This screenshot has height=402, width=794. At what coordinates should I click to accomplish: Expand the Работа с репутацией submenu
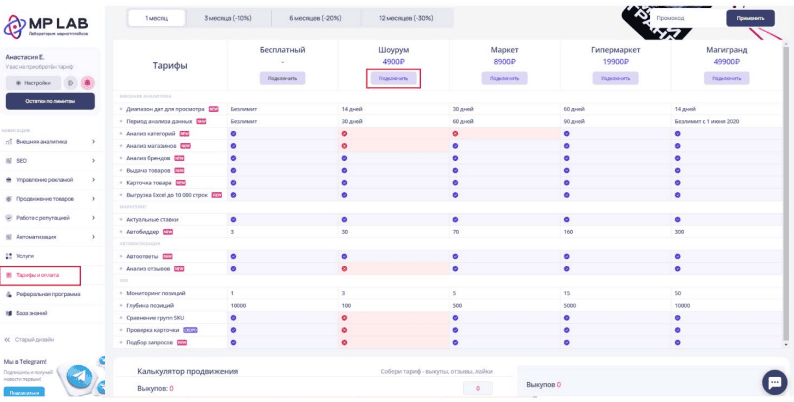[93, 218]
